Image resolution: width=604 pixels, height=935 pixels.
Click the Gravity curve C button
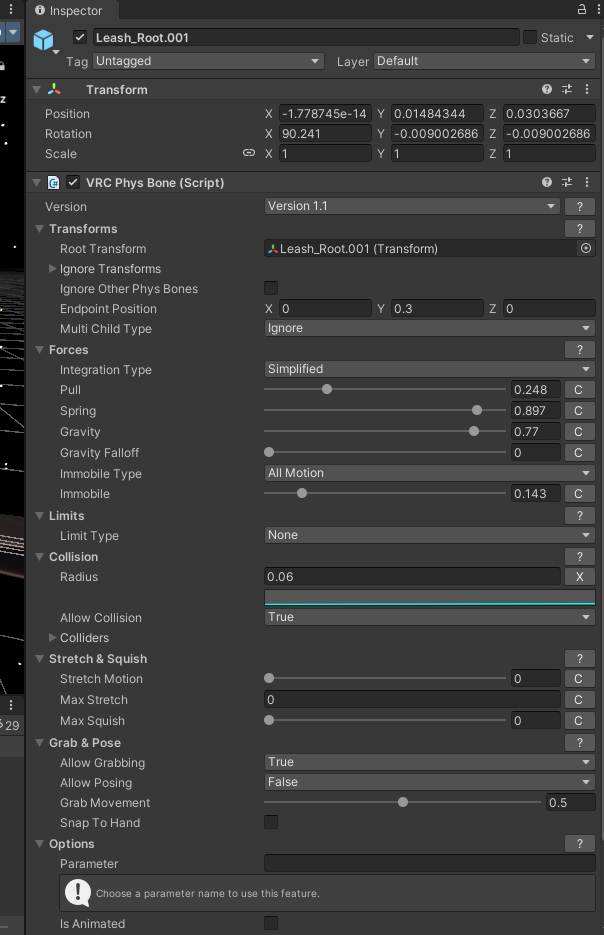click(x=578, y=431)
